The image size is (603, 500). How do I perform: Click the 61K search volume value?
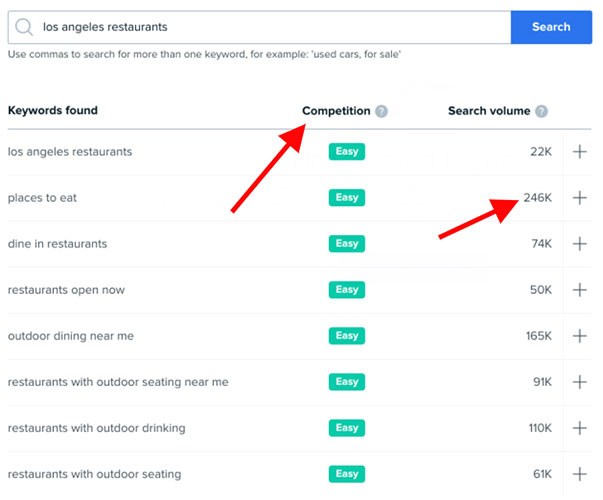(x=542, y=474)
